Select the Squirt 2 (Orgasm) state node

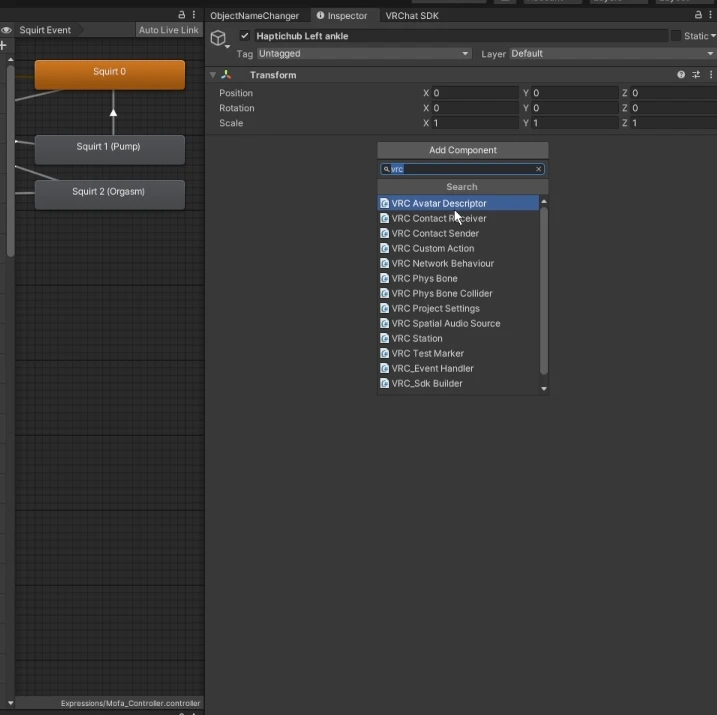tap(110, 194)
